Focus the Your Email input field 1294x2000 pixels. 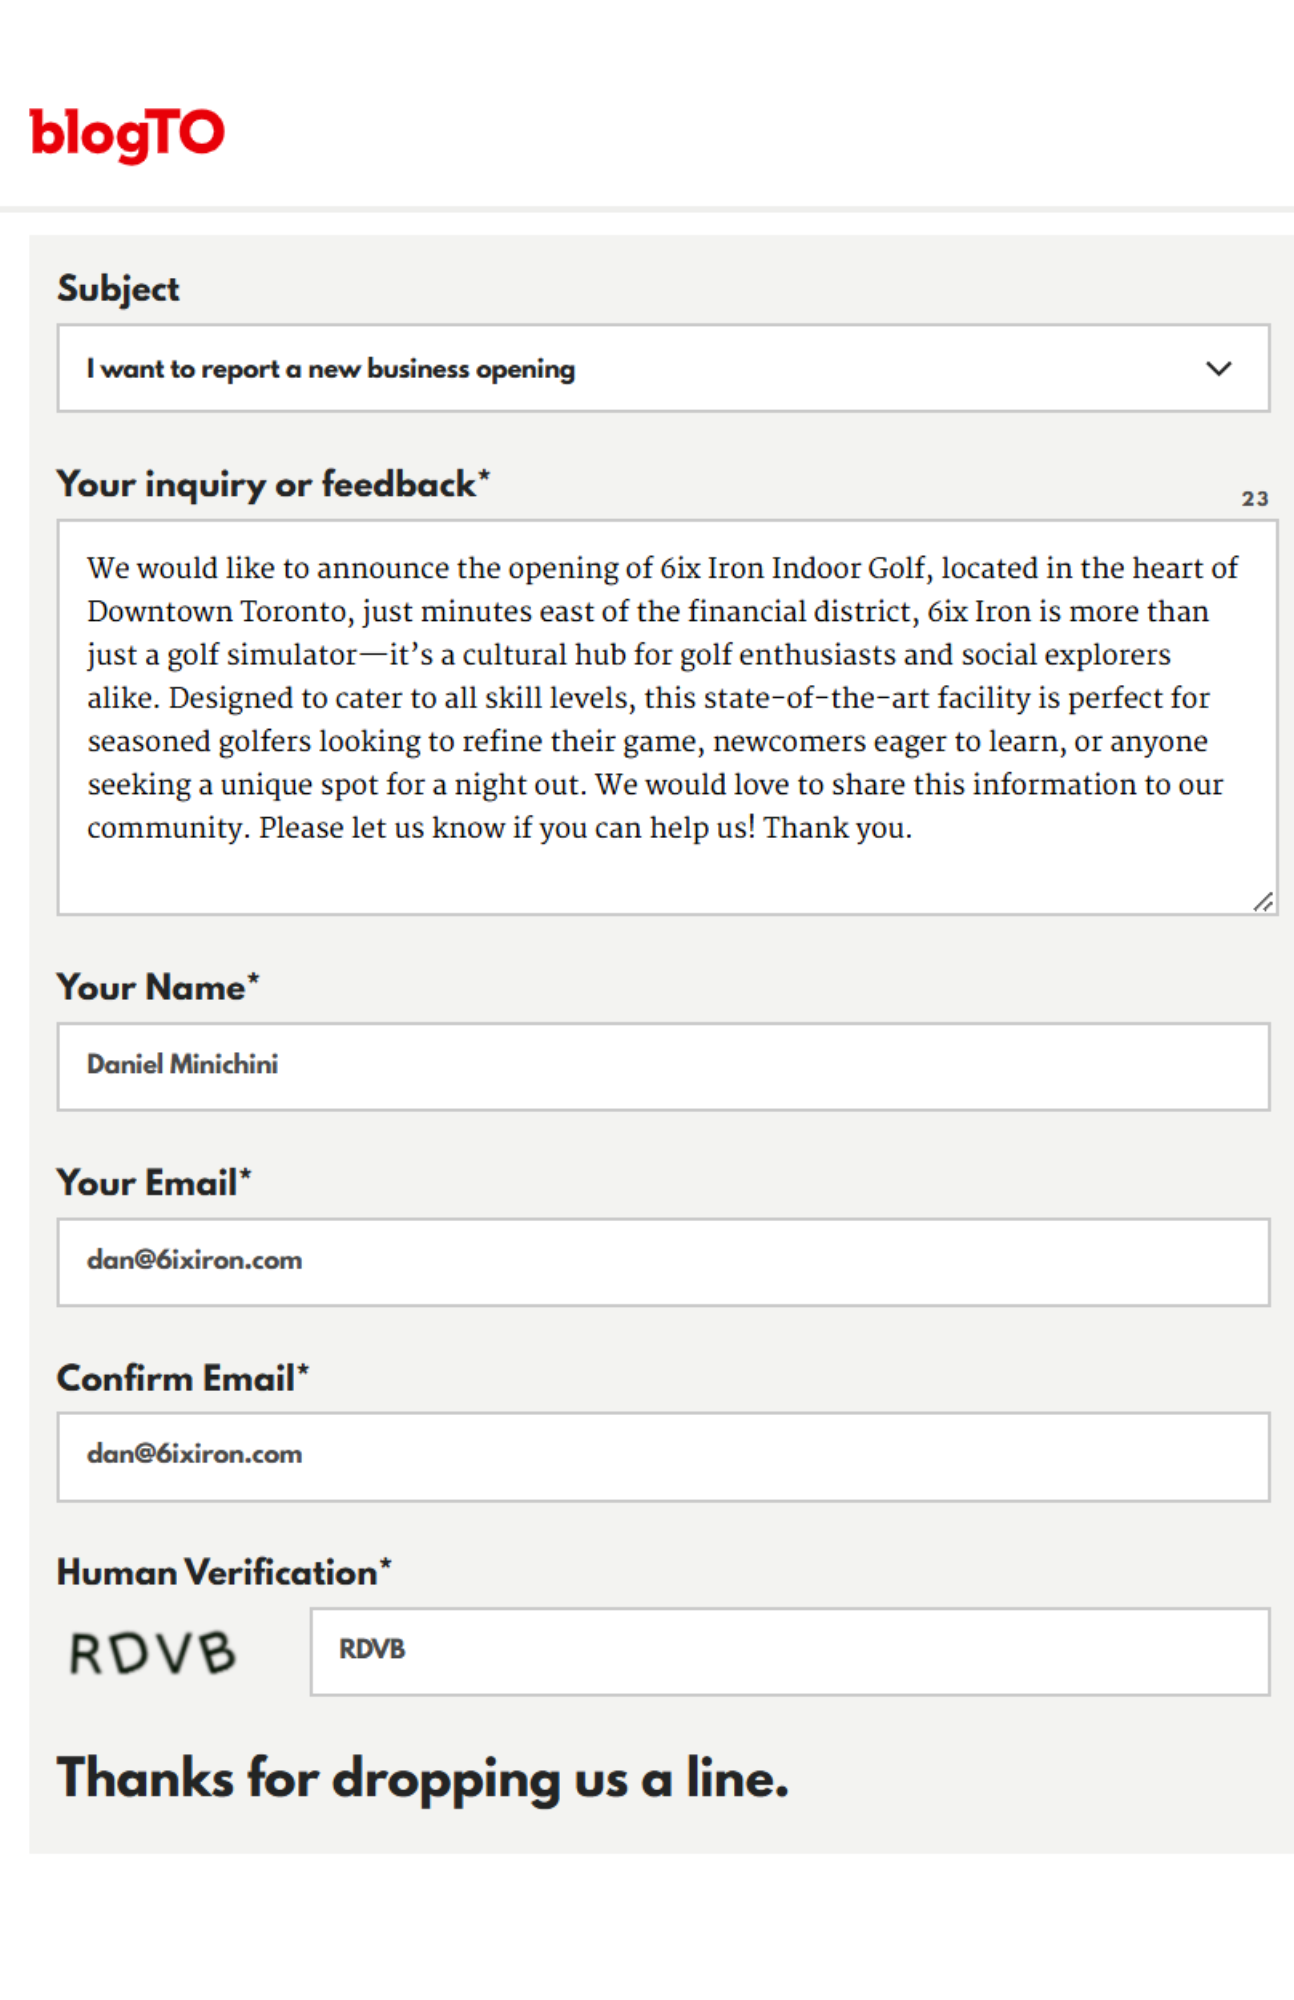point(662,1261)
